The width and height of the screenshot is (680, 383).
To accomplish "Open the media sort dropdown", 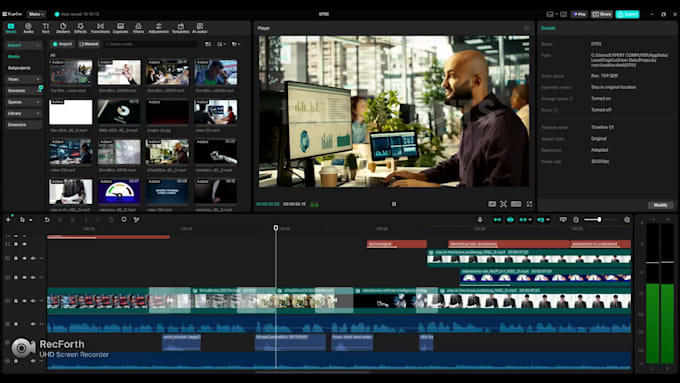I will coord(222,44).
